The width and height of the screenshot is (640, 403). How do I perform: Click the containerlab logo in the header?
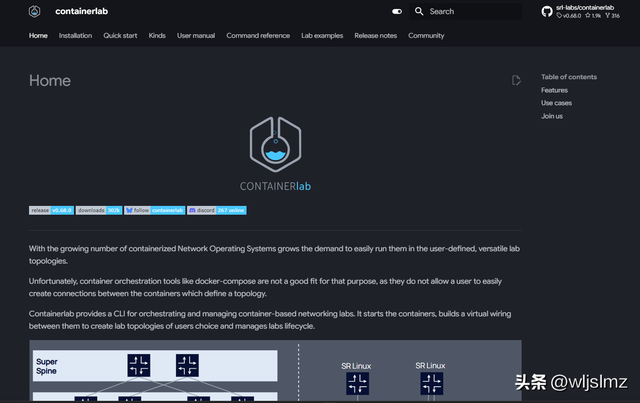coord(34,11)
